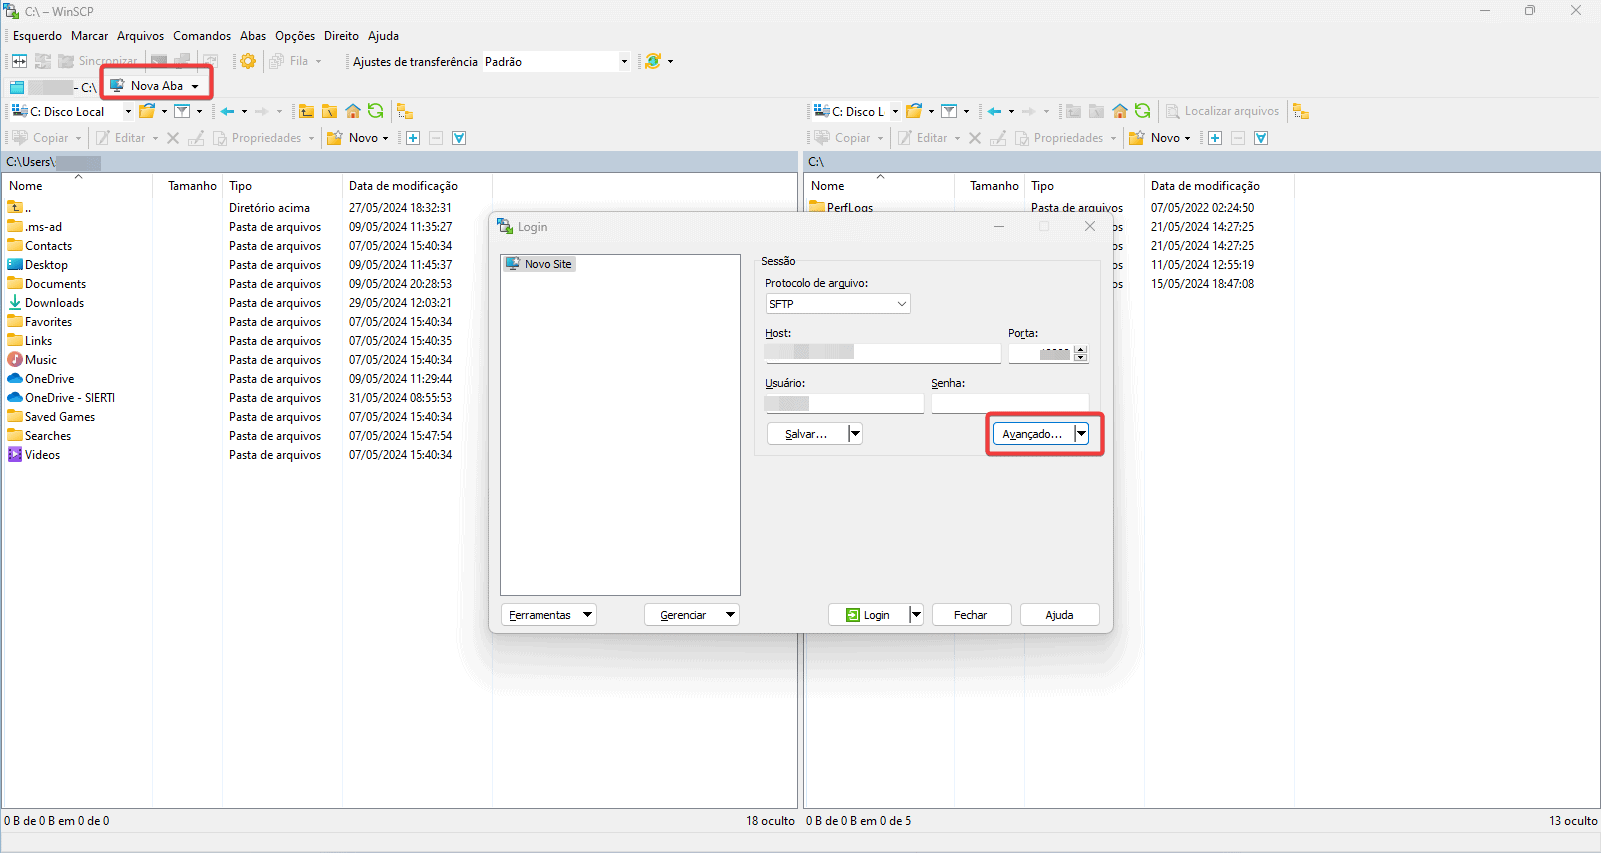Go to the left panel parent directory
This screenshot has height=853, width=1601.
[306, 111]
